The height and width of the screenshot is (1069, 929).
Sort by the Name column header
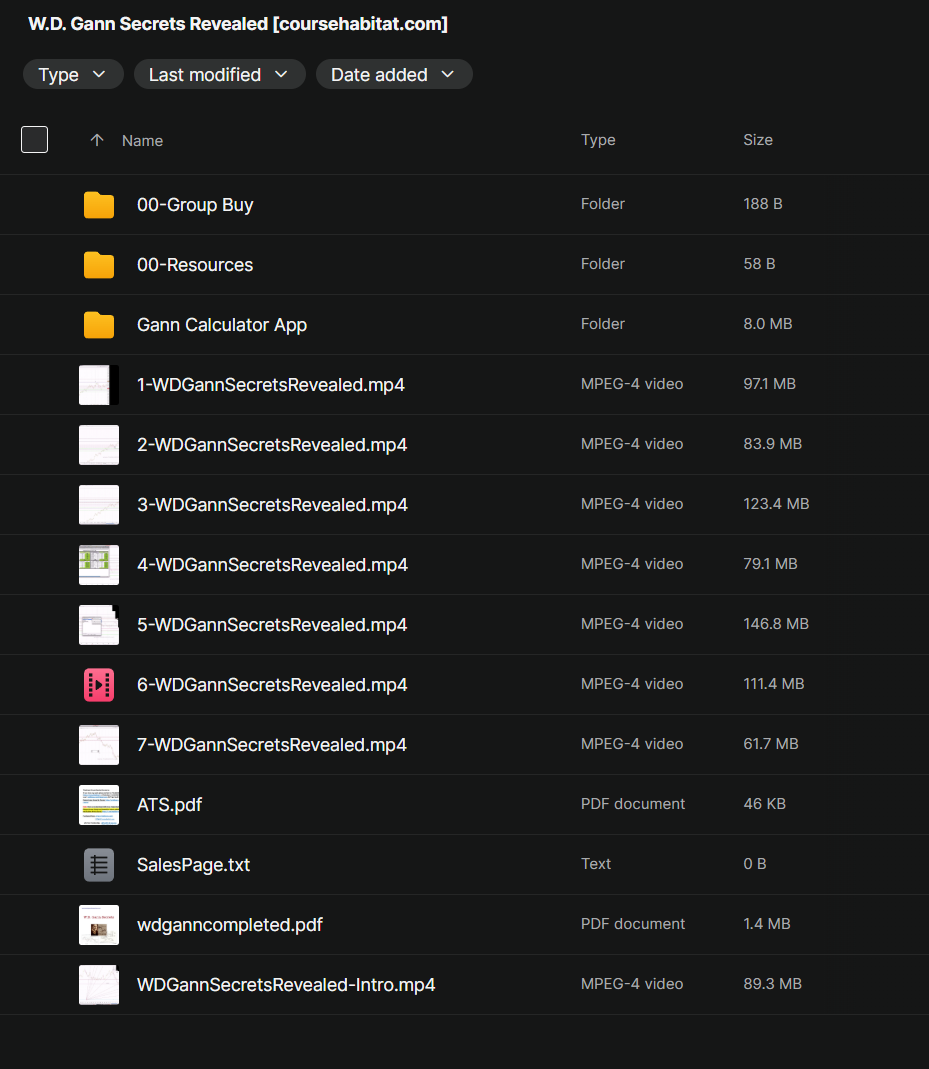tap(142, 141)
